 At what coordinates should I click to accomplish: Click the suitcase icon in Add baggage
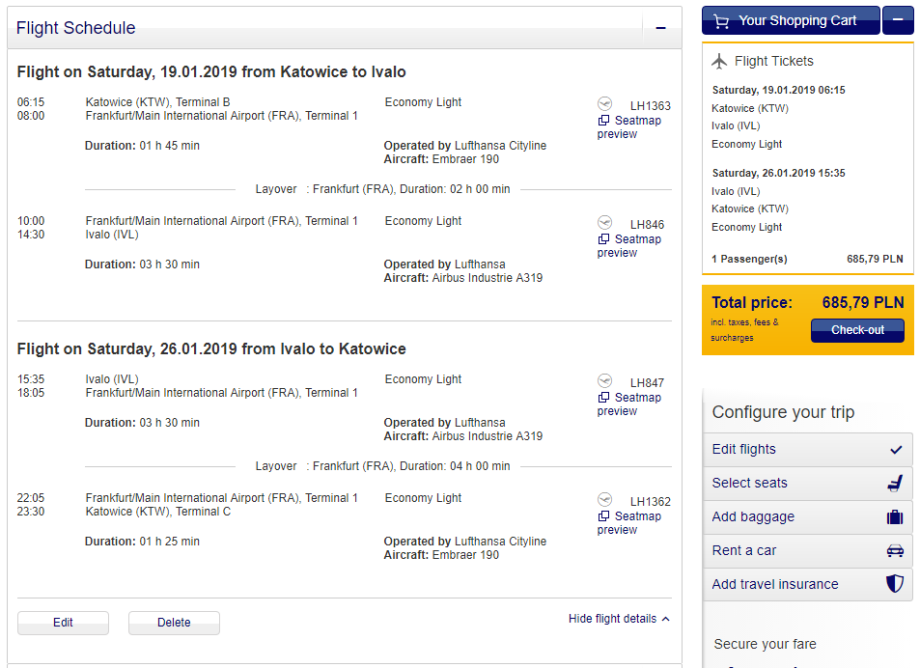click(895, 518)
